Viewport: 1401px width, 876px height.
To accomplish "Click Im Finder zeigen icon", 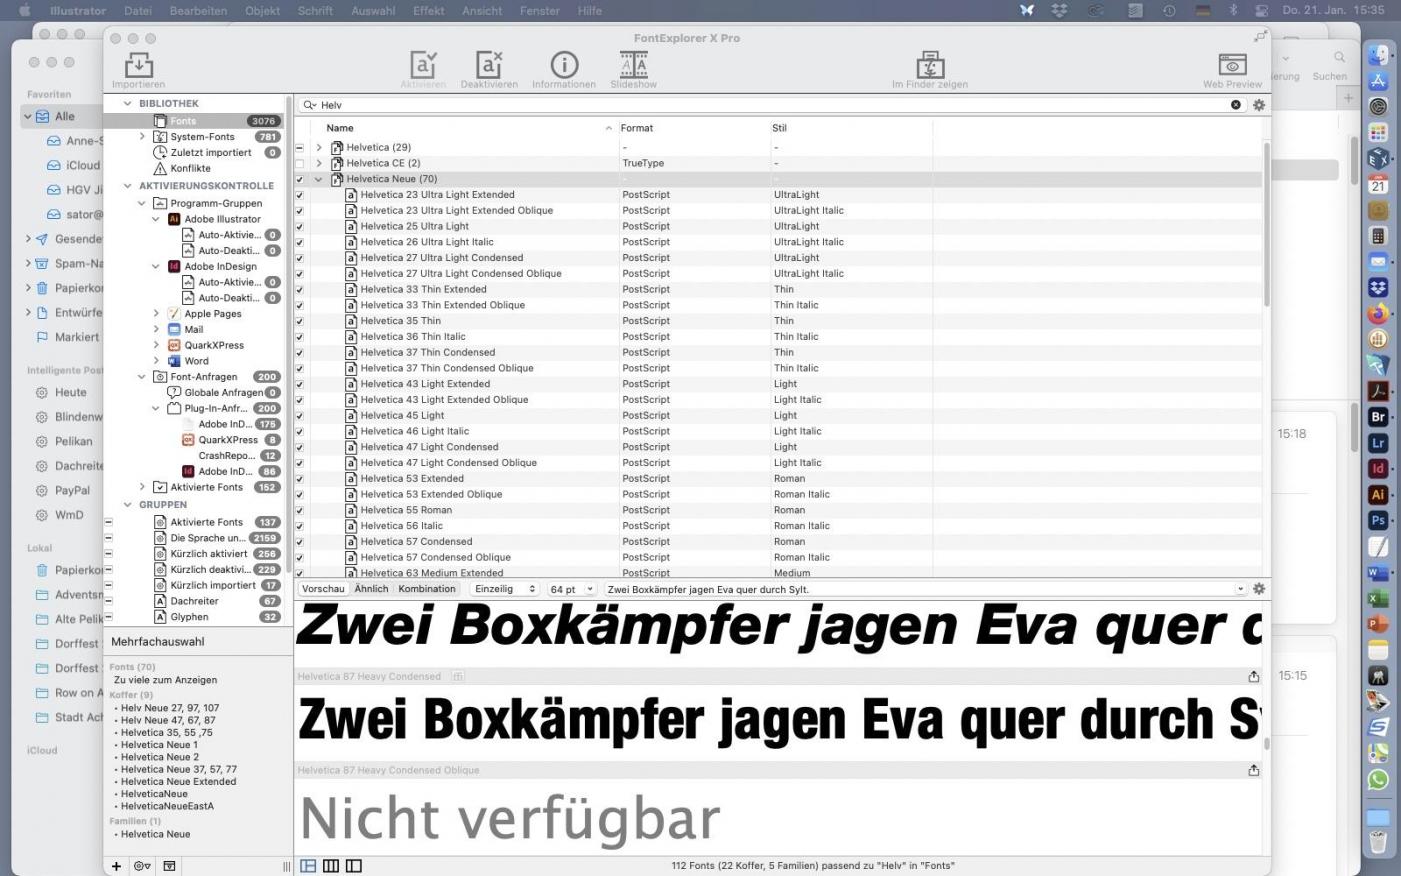I will click(x=930, y=66).
